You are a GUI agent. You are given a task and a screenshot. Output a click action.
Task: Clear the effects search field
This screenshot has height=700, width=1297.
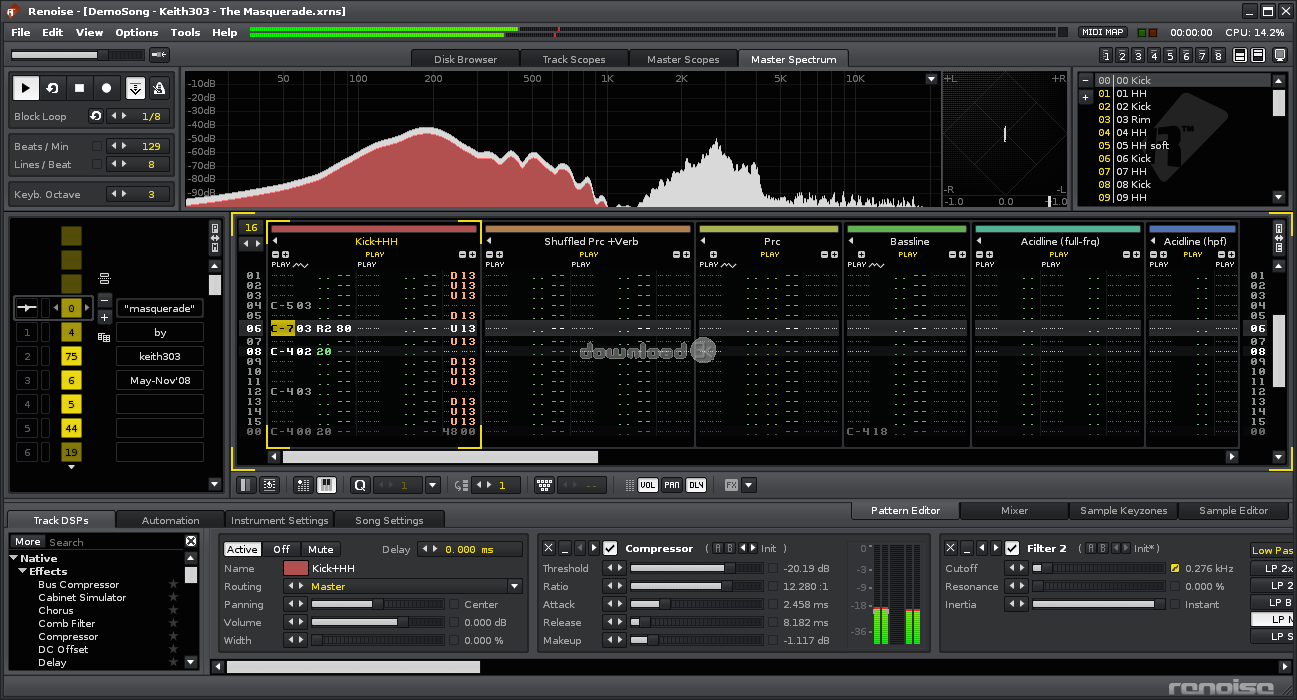[191, 541]
